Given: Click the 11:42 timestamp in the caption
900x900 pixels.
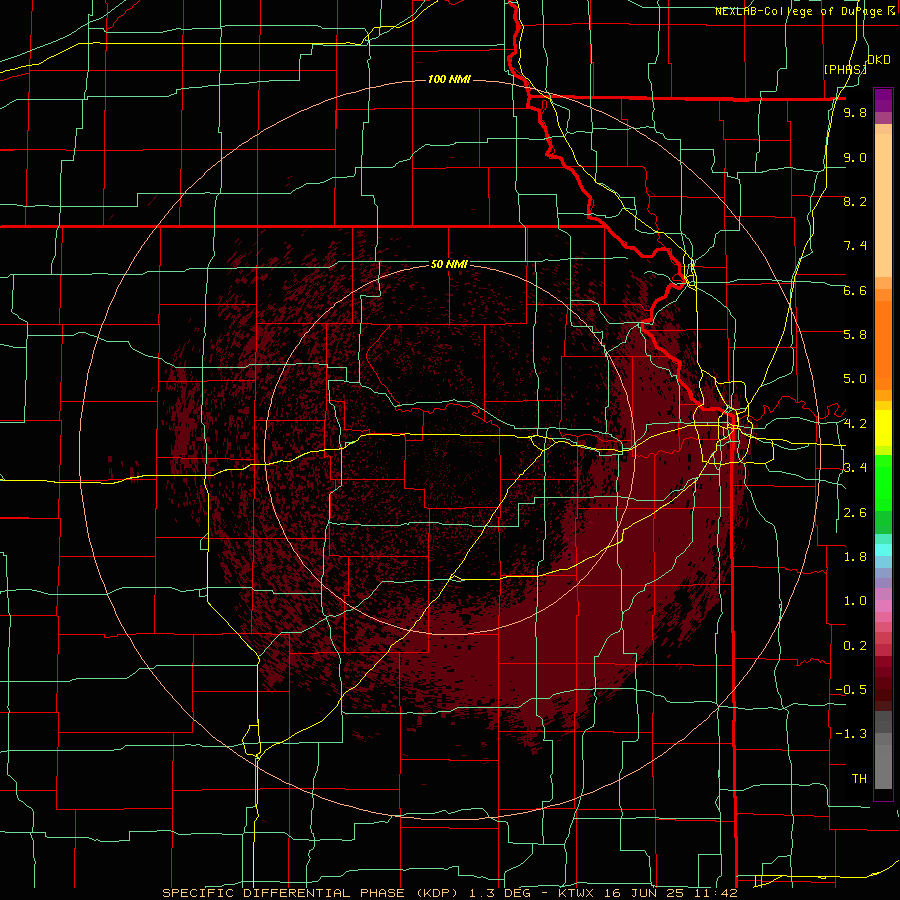Looking at the screenshot, I should pyautogui.click(x=716, y=893).
